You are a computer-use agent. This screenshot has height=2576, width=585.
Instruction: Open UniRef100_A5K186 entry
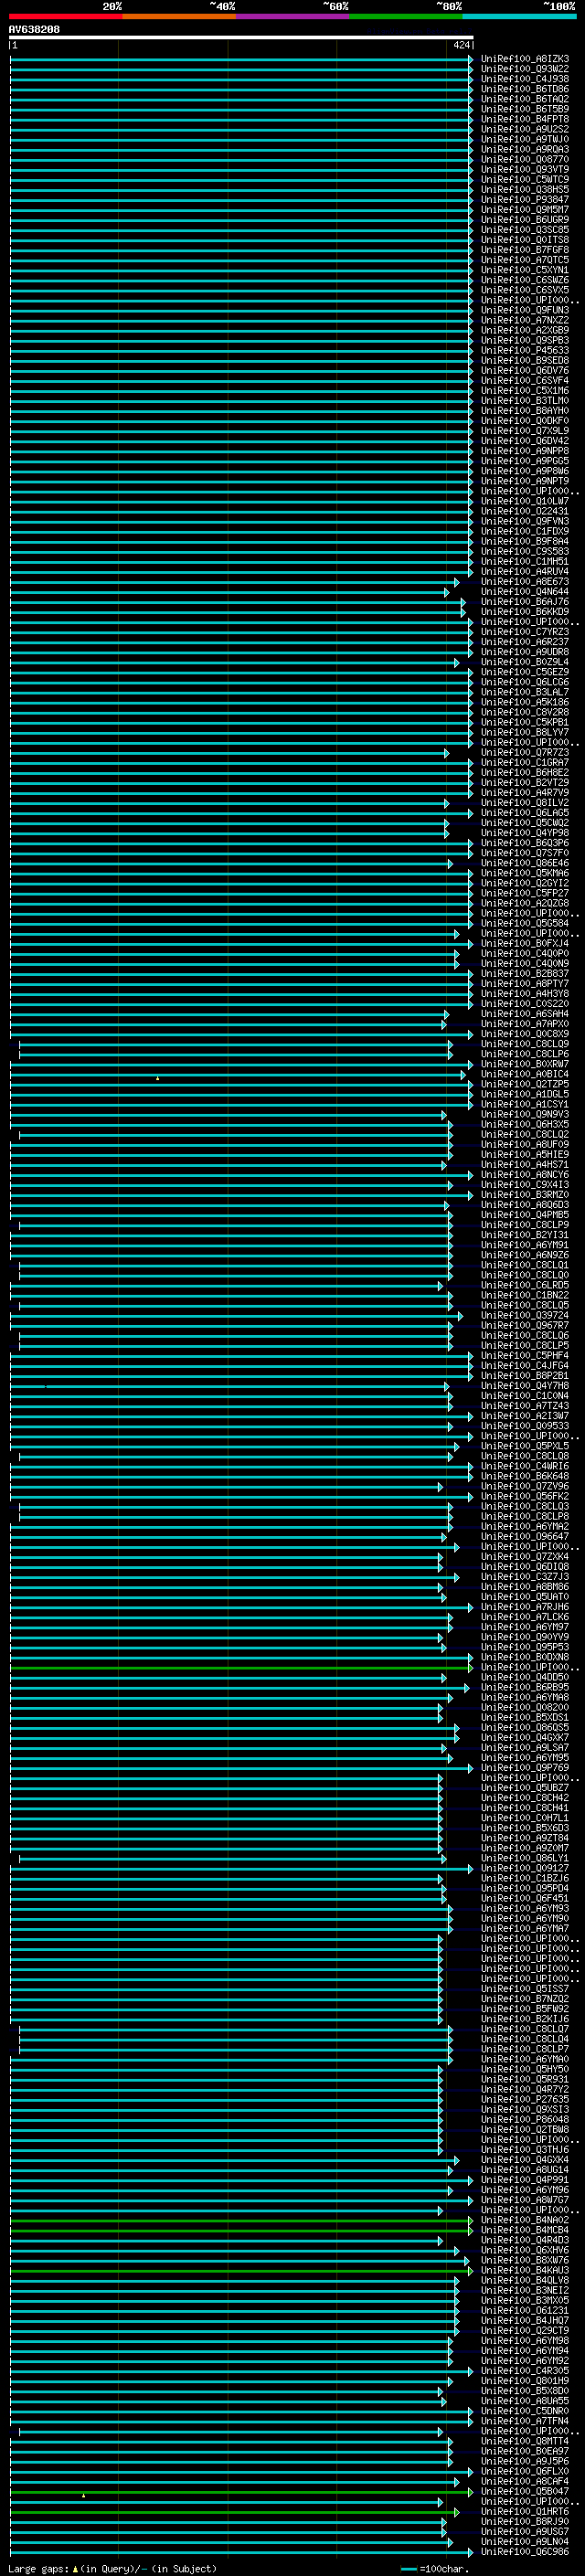point(524,702)
